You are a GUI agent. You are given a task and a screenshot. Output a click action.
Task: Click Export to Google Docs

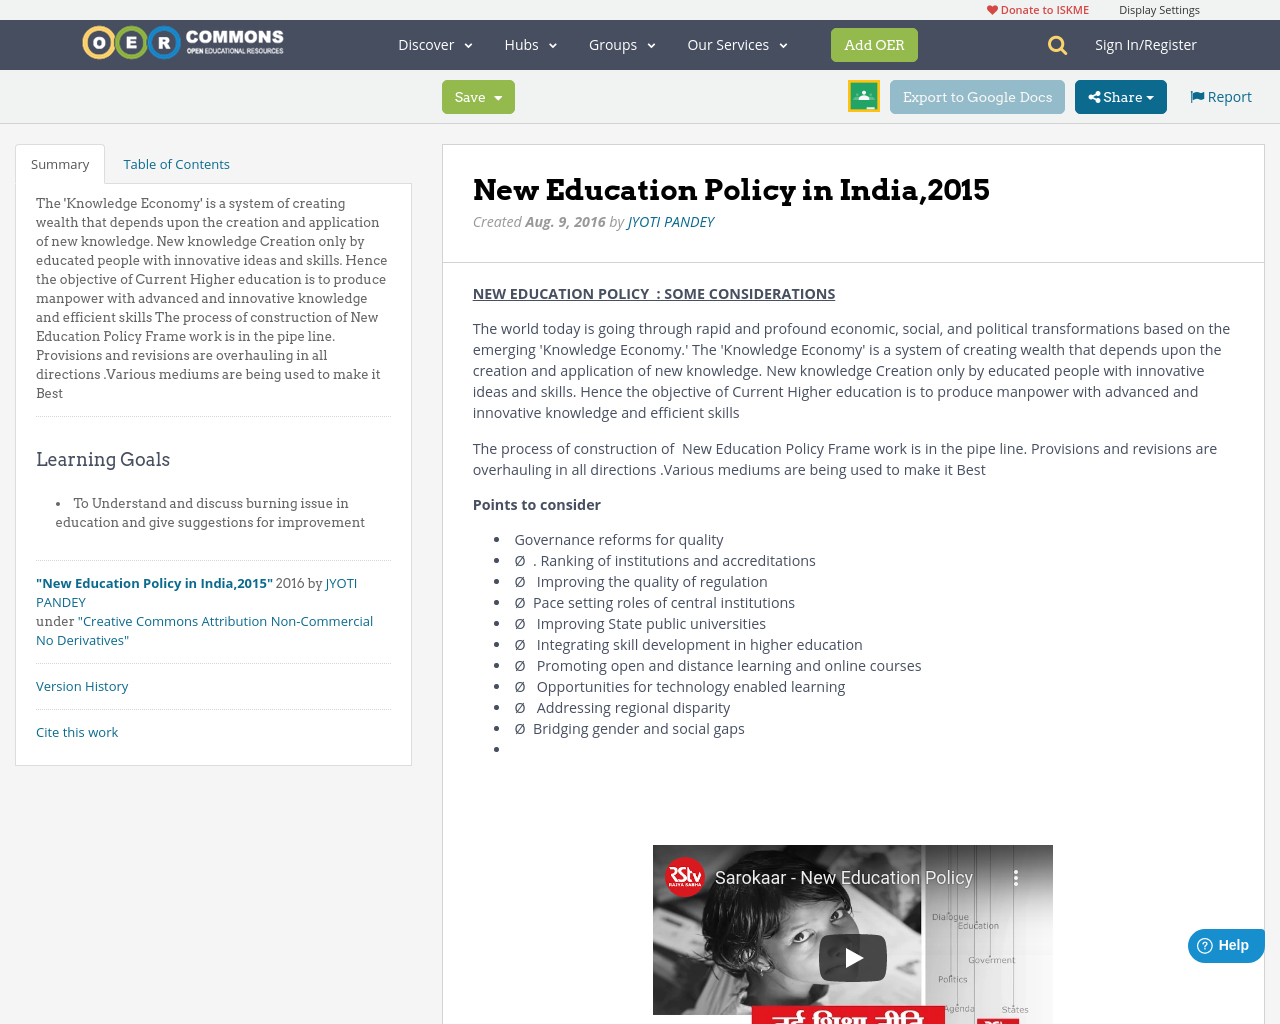[977, 96]
